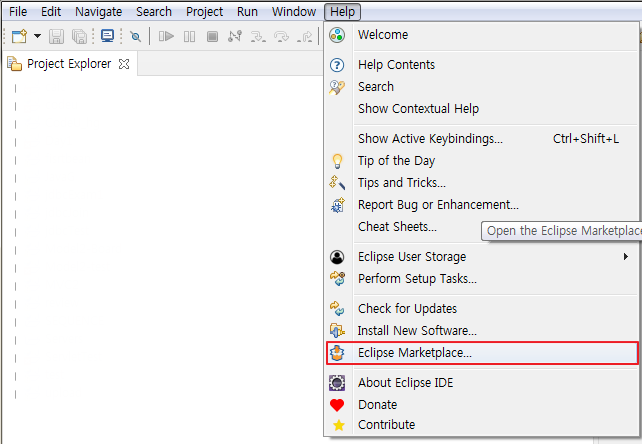Choose Welcome from the Help menu
This screenshot has width=642, height=444.
[x=482, y=35]
